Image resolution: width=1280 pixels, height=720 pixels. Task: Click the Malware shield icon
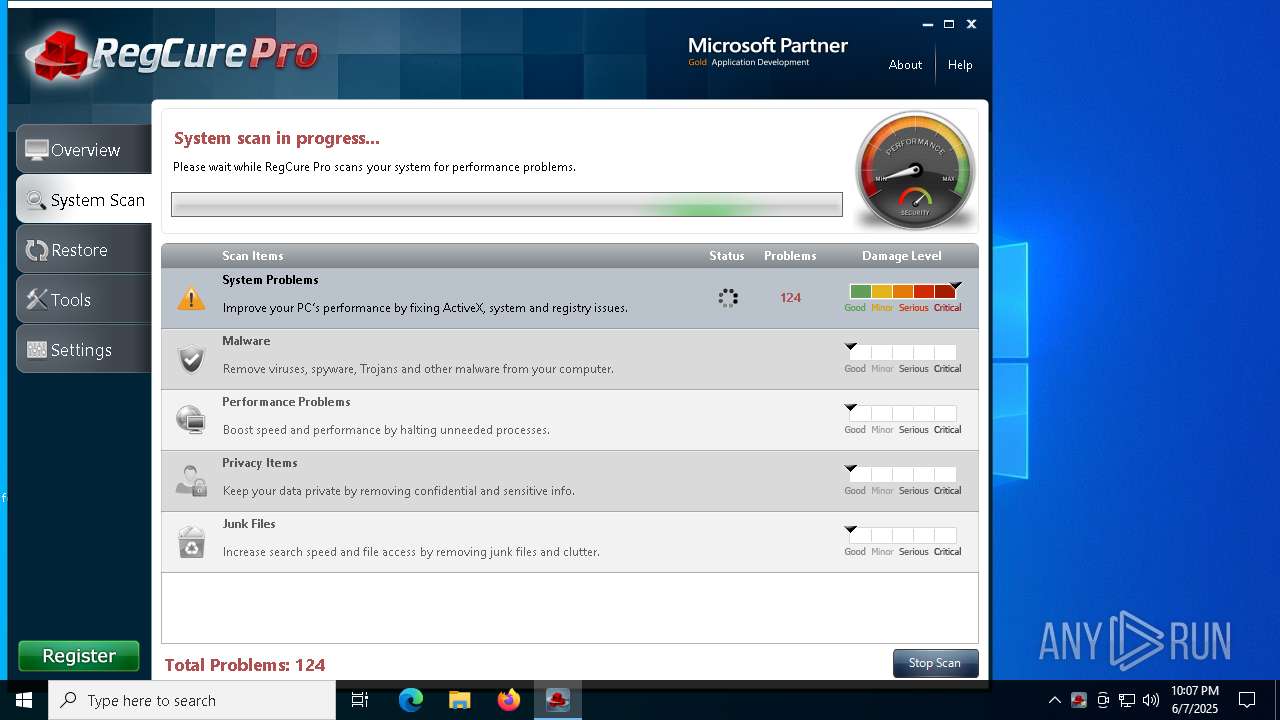click(x=191, y=358)
